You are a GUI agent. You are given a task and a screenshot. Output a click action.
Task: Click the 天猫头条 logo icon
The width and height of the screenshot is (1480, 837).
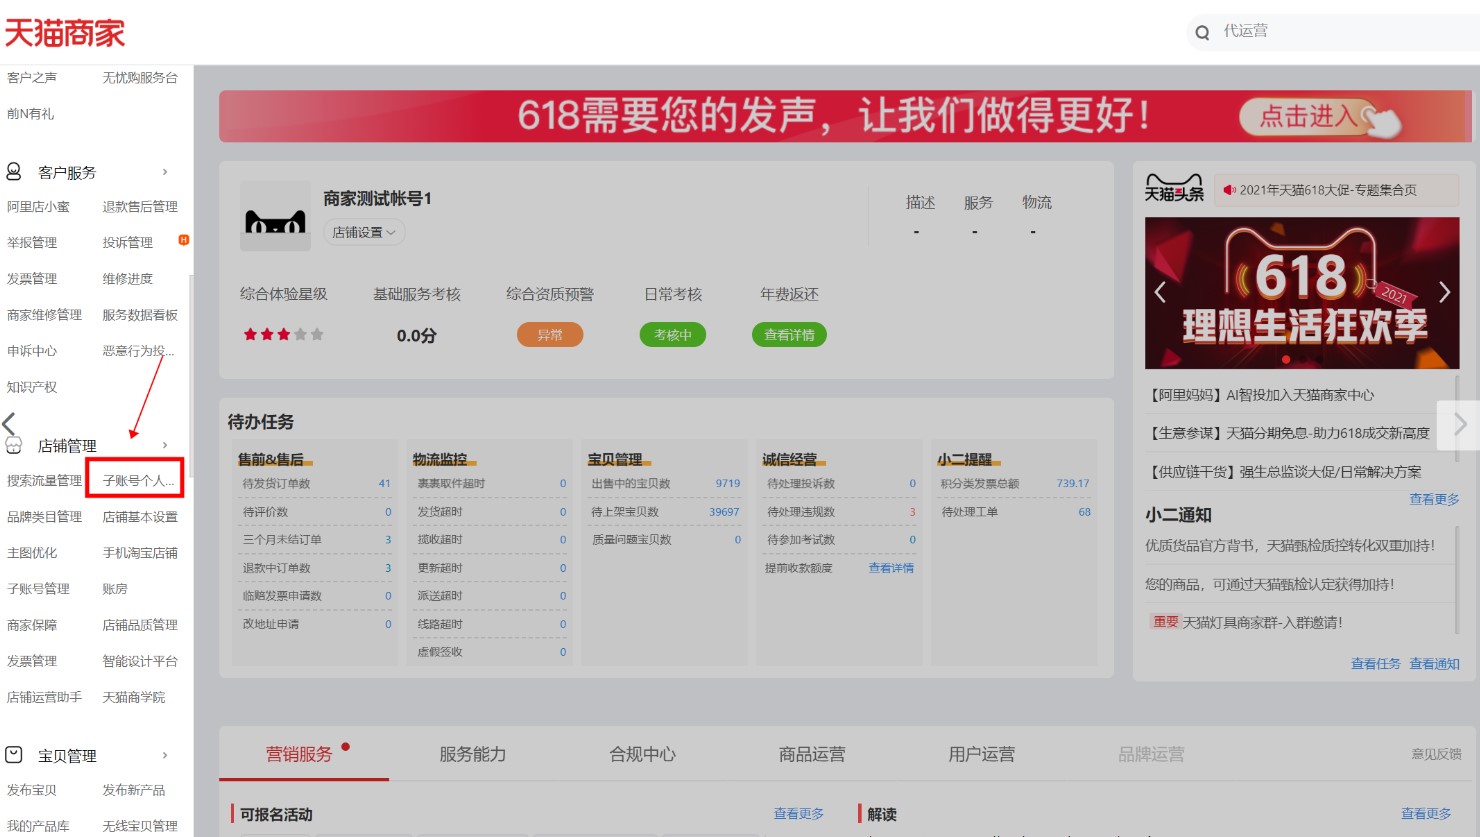(1174, 186)
